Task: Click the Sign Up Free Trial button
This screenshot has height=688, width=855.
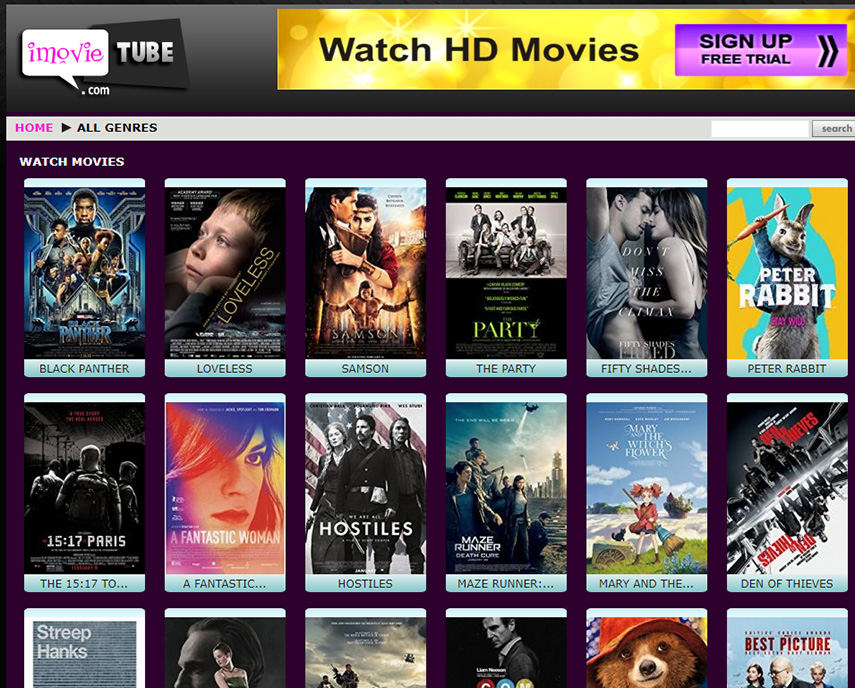Action: pos(761,50)
